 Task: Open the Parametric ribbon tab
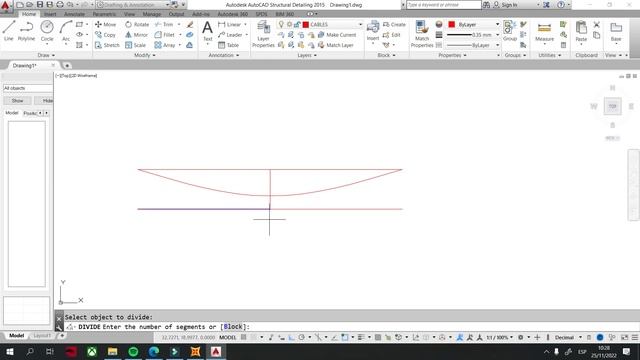pyautogui.click(x=104, y=14)
